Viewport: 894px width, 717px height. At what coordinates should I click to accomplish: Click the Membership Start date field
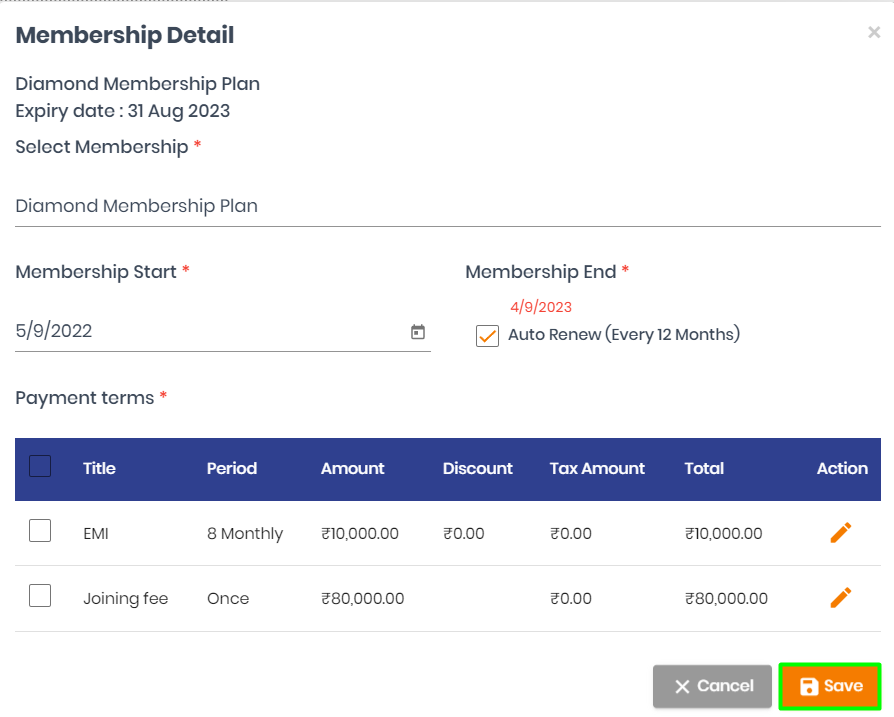point(223,331)
